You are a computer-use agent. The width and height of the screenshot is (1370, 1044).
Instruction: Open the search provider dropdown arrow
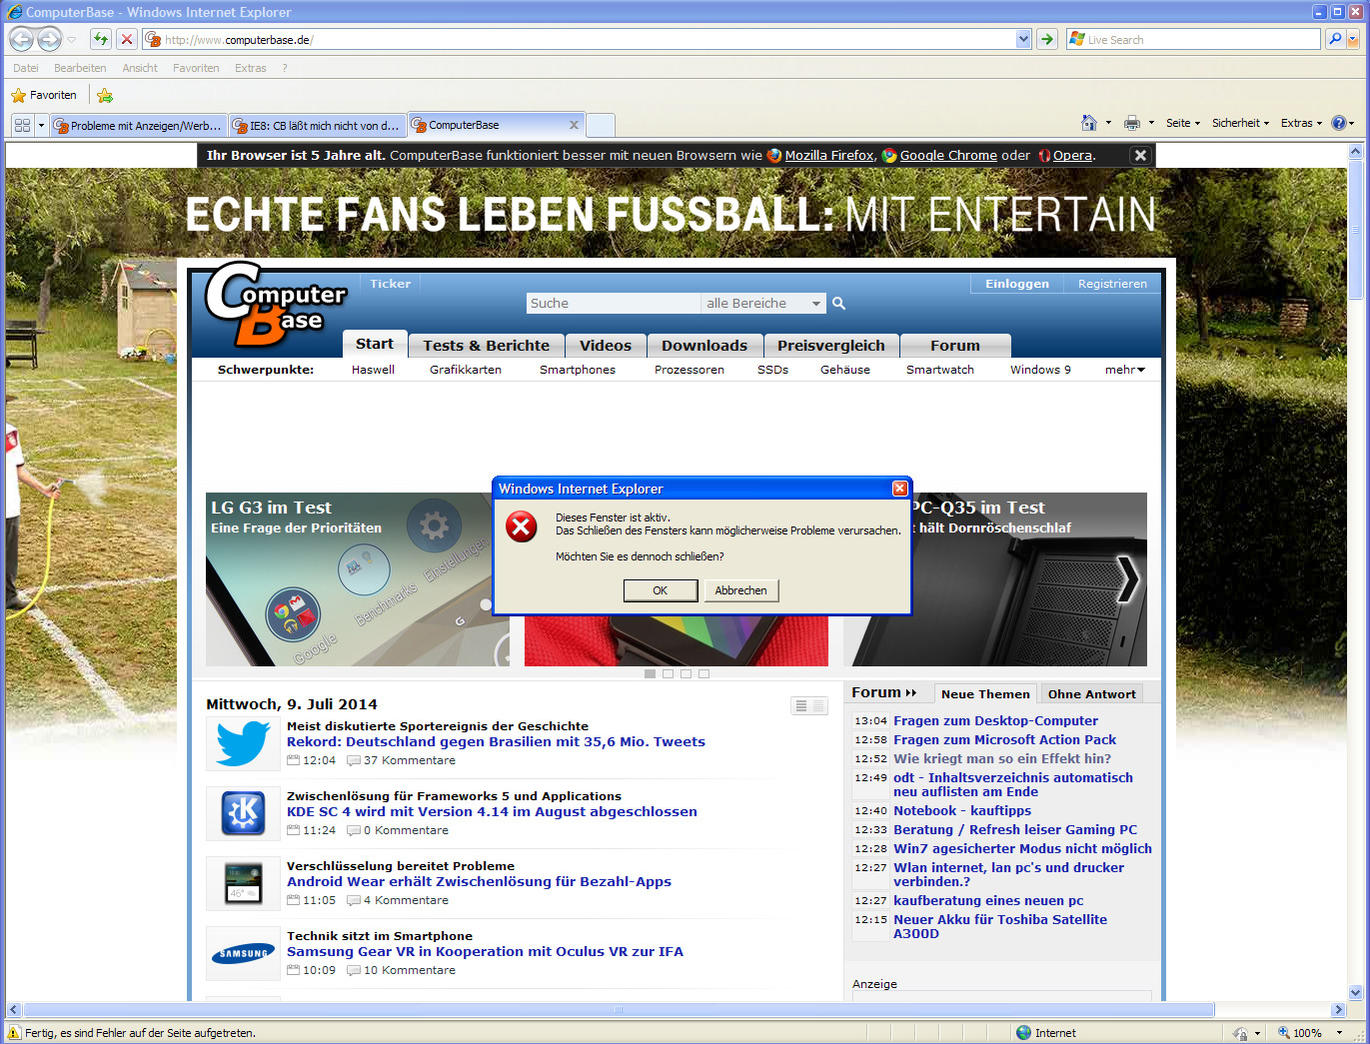[x=1353, y=39]
